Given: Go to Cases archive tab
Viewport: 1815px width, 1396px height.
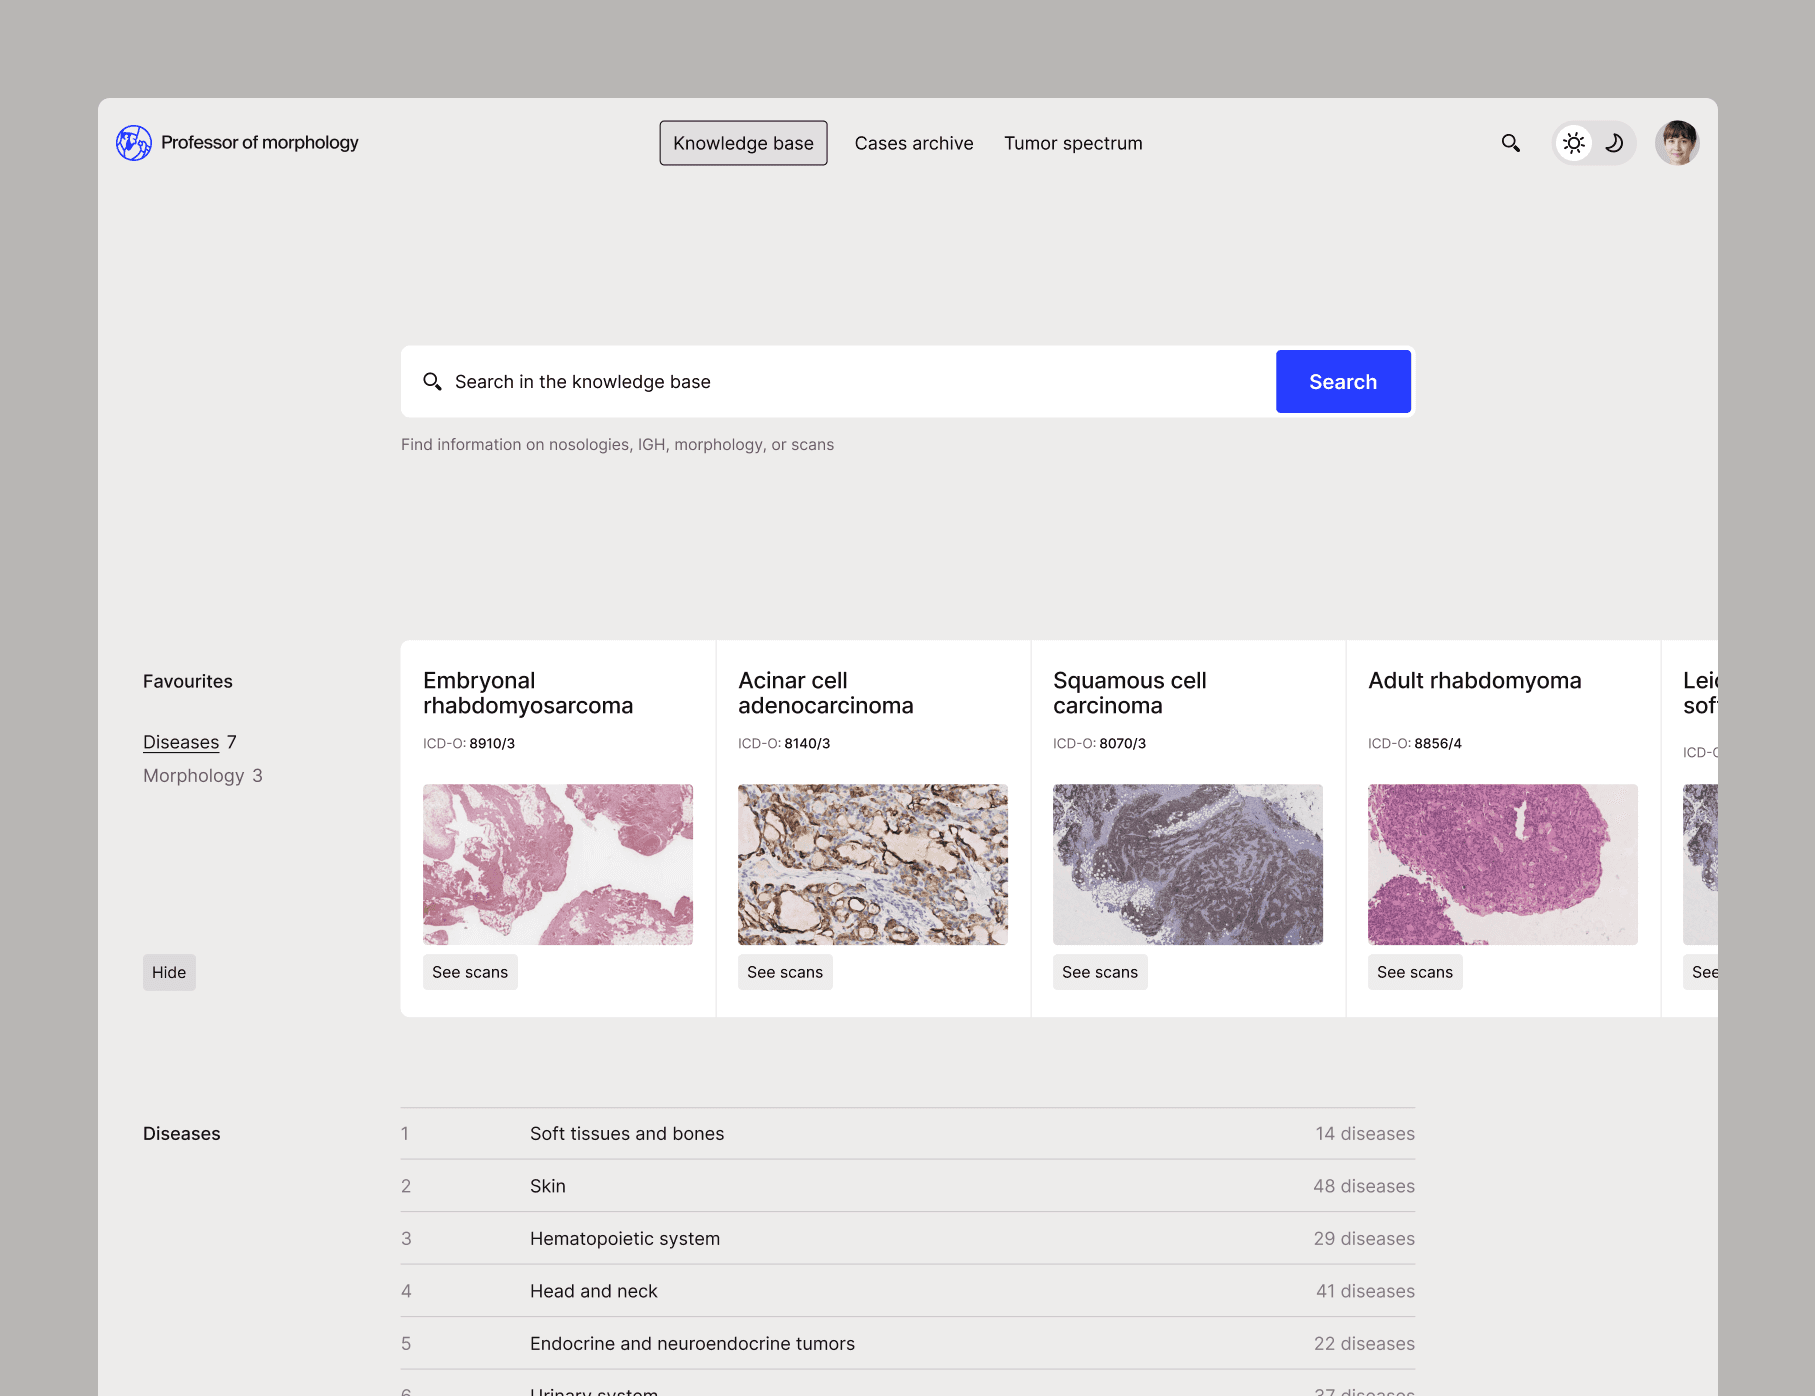Looking at the screenshot, I should pyautogui.click(x=914, y=143).
